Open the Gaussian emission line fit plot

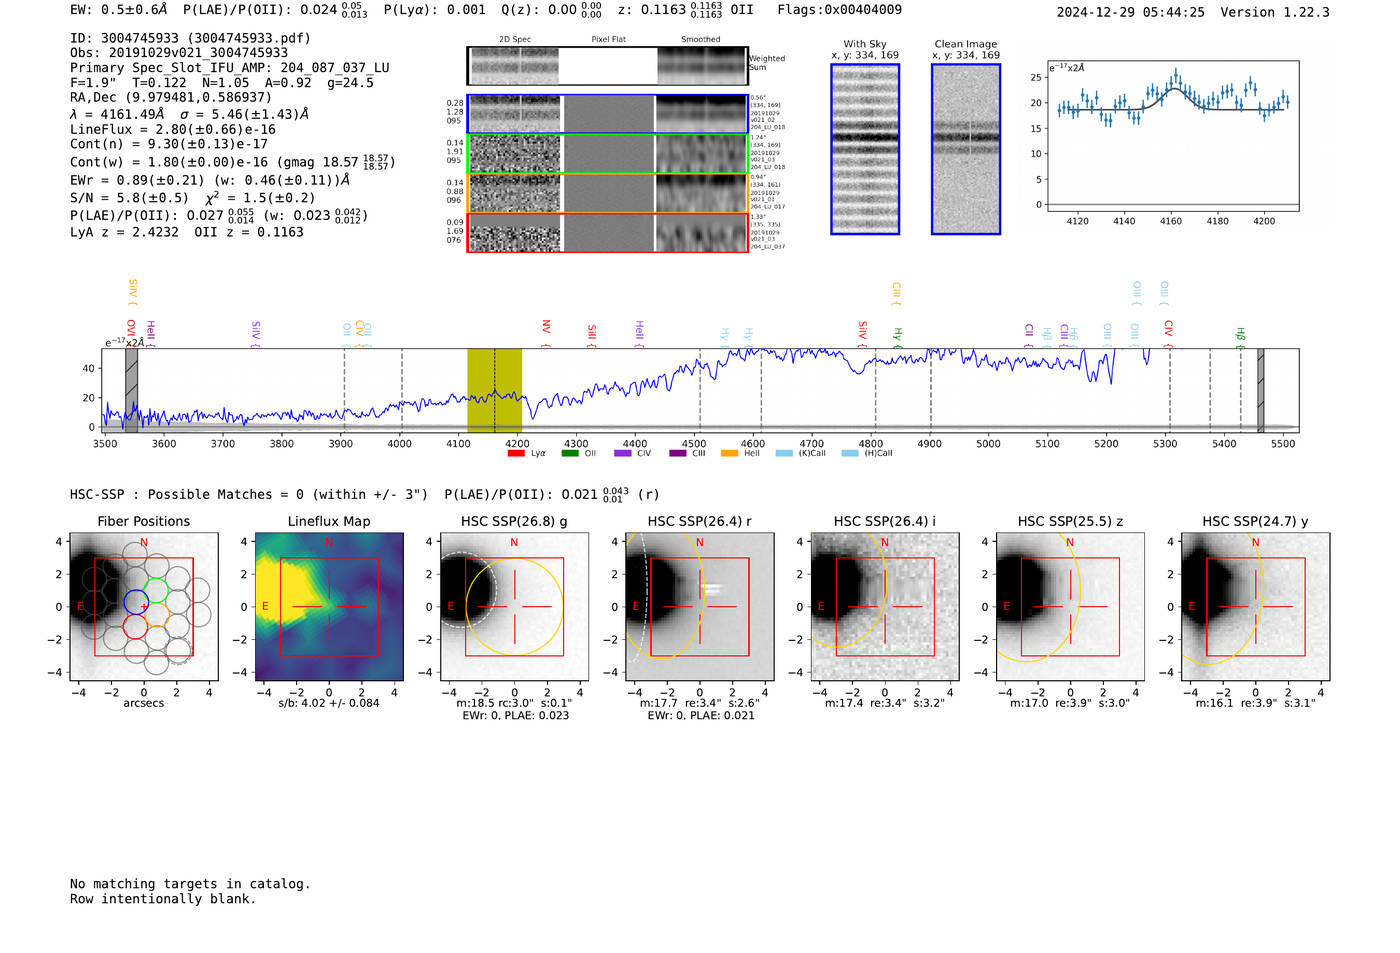[1172, 136]
